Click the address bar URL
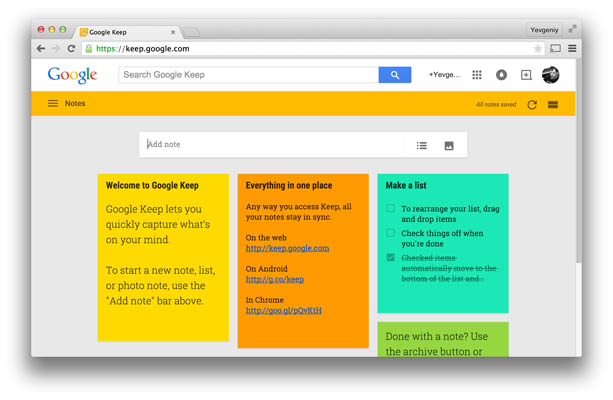 [x=143, y=48]
